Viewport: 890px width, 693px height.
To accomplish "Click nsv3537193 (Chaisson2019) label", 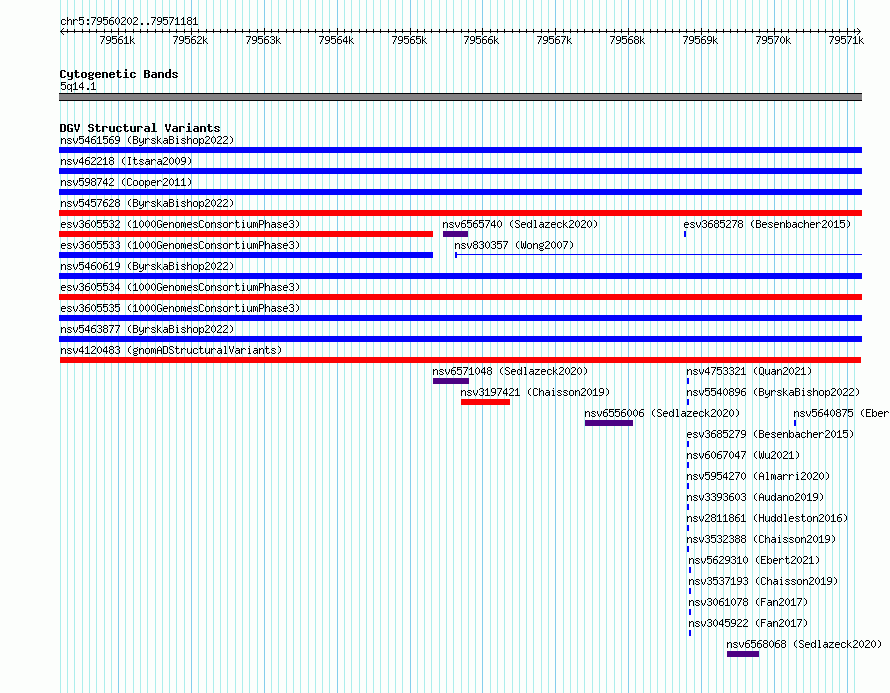I will tap(763, 581).
